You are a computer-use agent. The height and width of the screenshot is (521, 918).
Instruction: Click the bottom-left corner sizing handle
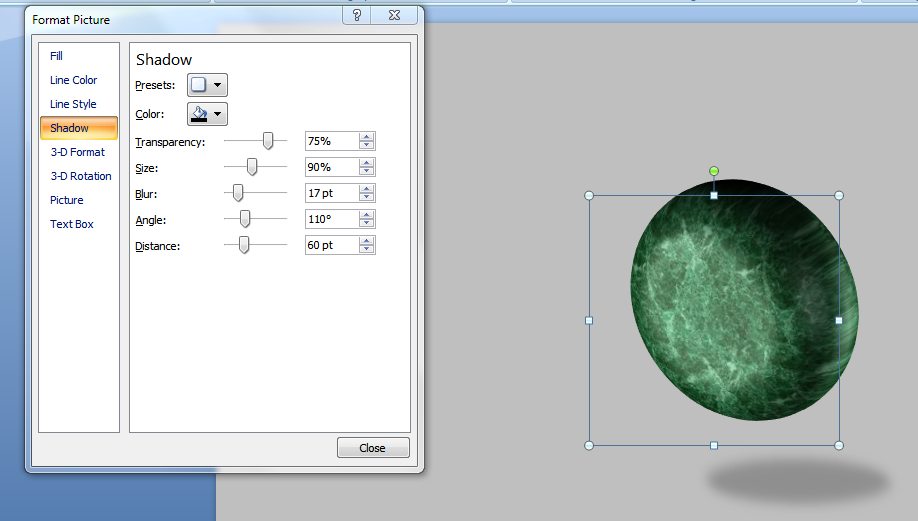tap(589, 445)
